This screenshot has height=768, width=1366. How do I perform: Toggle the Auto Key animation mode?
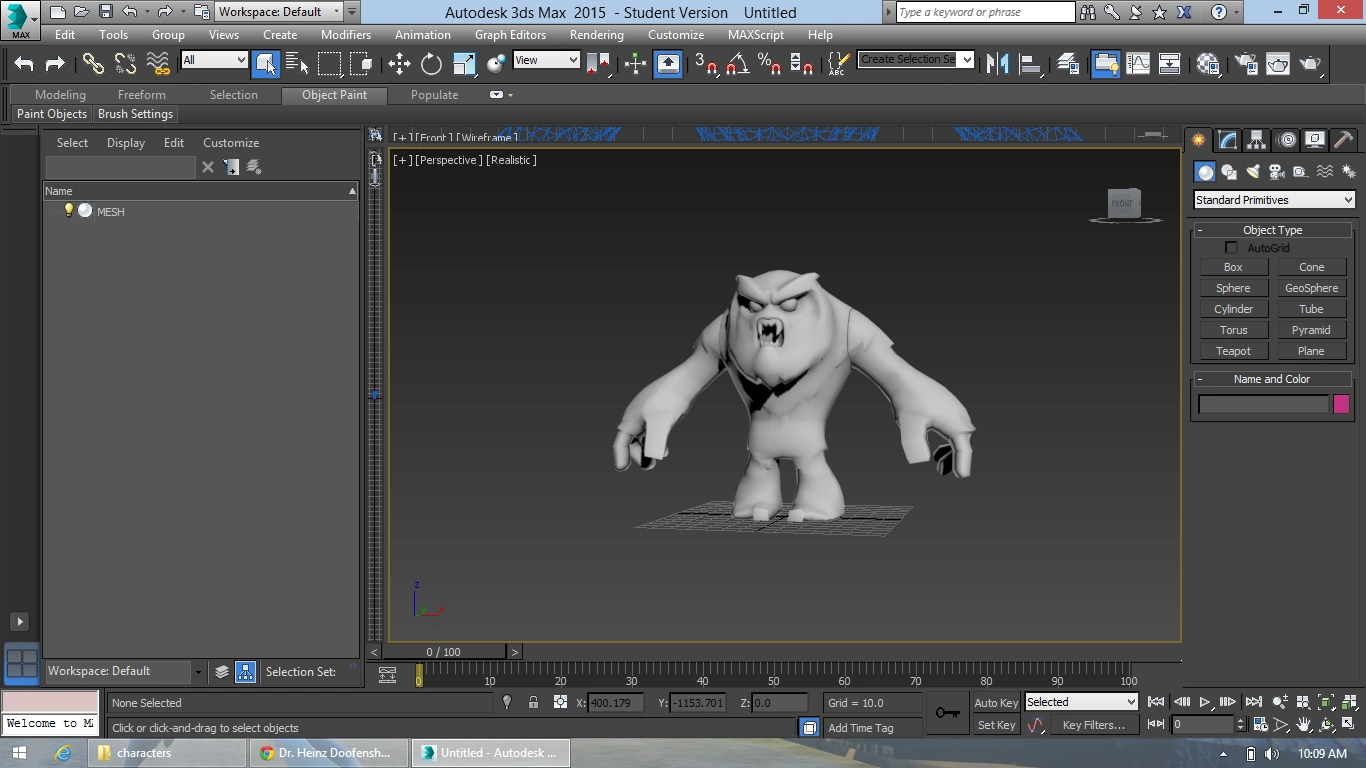[x=996, y=703]
